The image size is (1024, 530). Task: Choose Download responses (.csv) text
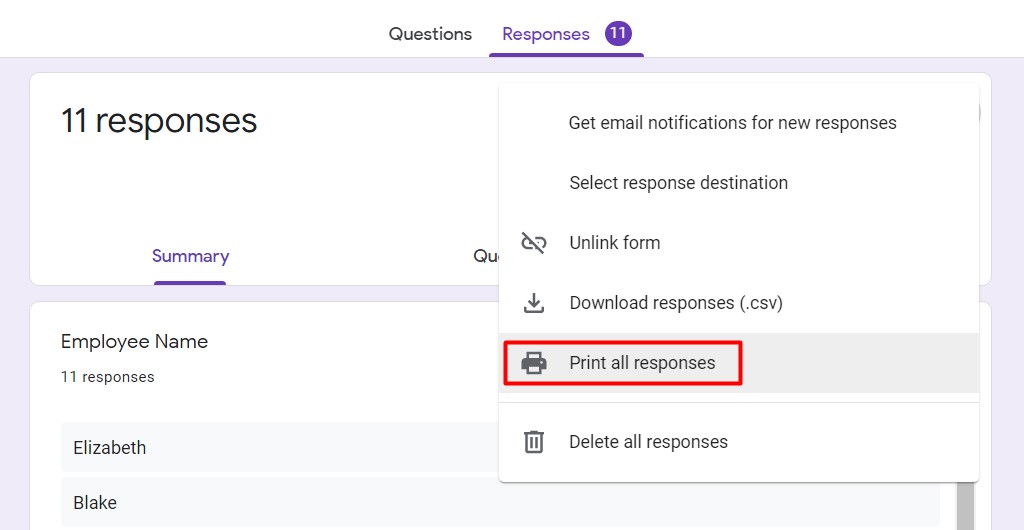[675, 303]
